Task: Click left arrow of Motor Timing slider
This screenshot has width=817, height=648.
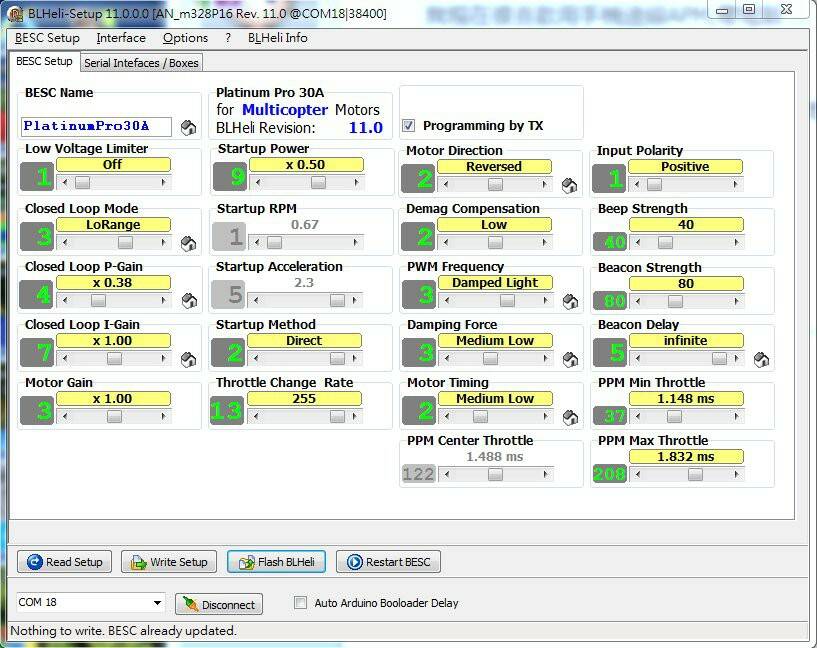Action: (447, 416)
